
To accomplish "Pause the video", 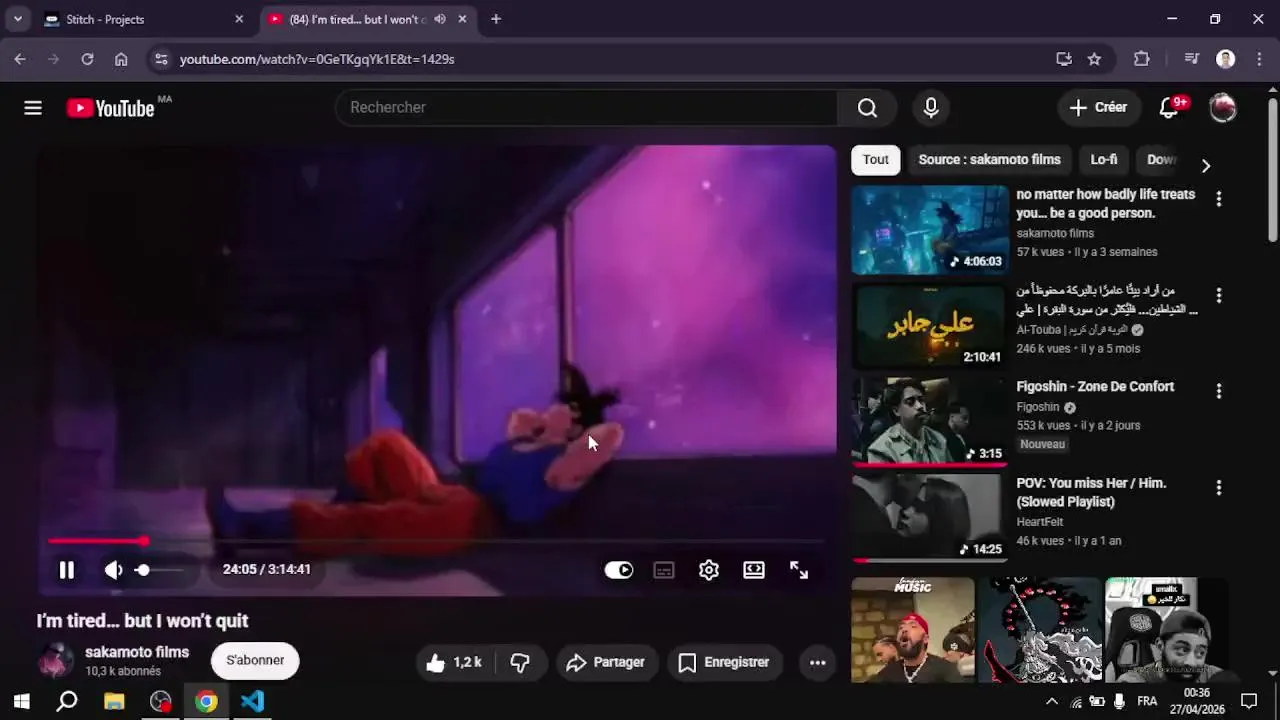I will tap(67, 570).
